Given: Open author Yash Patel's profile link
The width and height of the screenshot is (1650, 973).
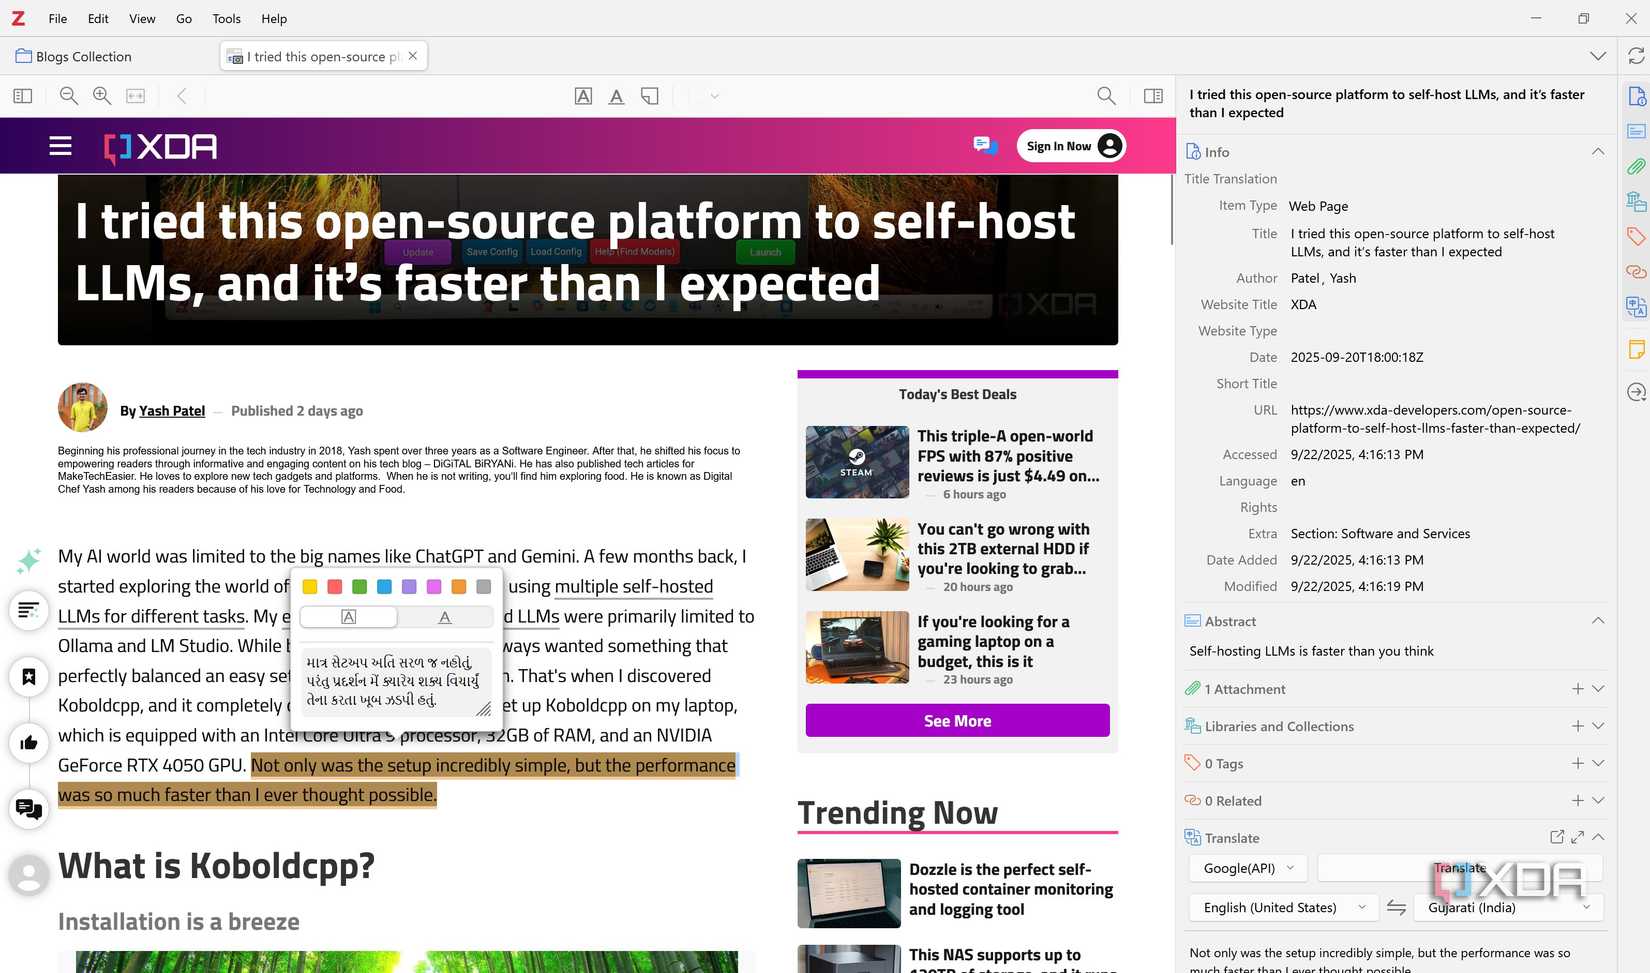Looking at the screenshot, I should pyautogui.click(x=172, y=411).
